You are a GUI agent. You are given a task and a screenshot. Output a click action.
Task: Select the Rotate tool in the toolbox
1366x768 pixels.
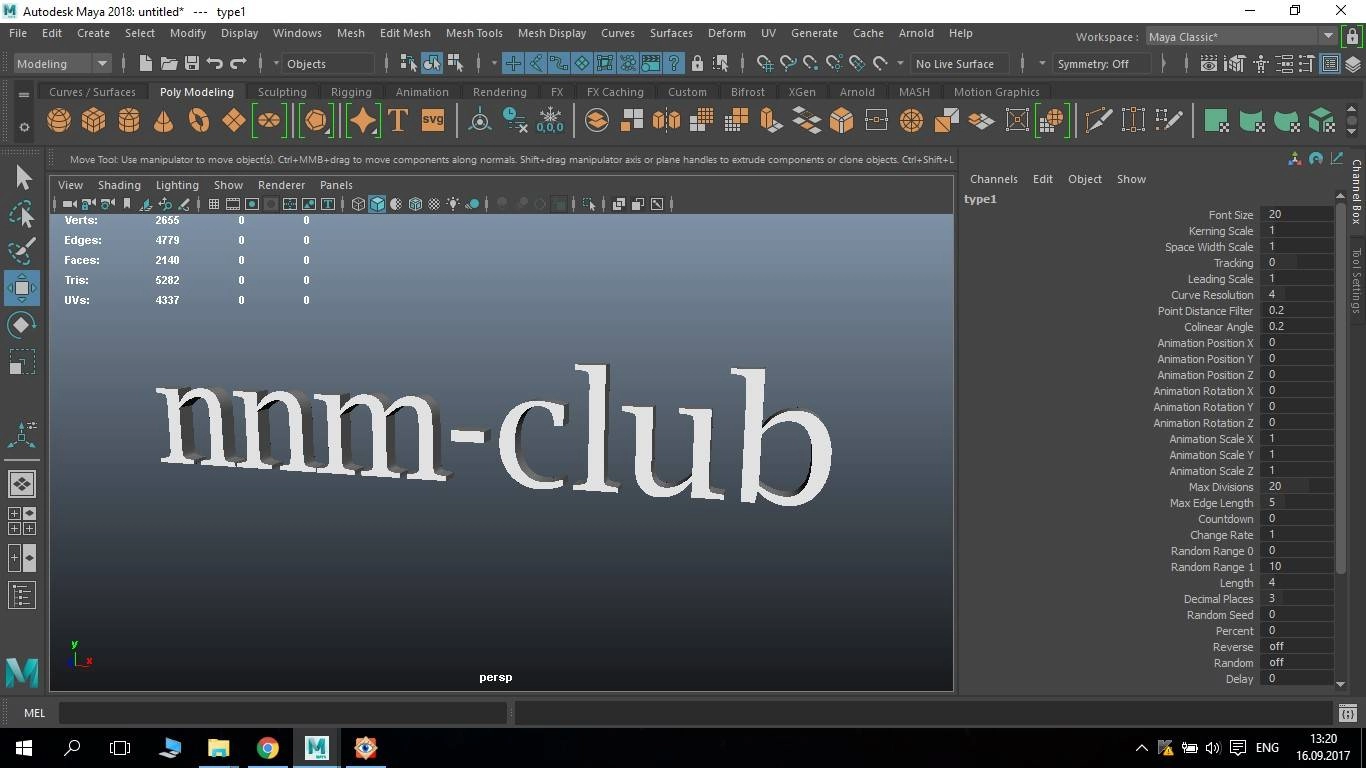(x=22, y=325)
